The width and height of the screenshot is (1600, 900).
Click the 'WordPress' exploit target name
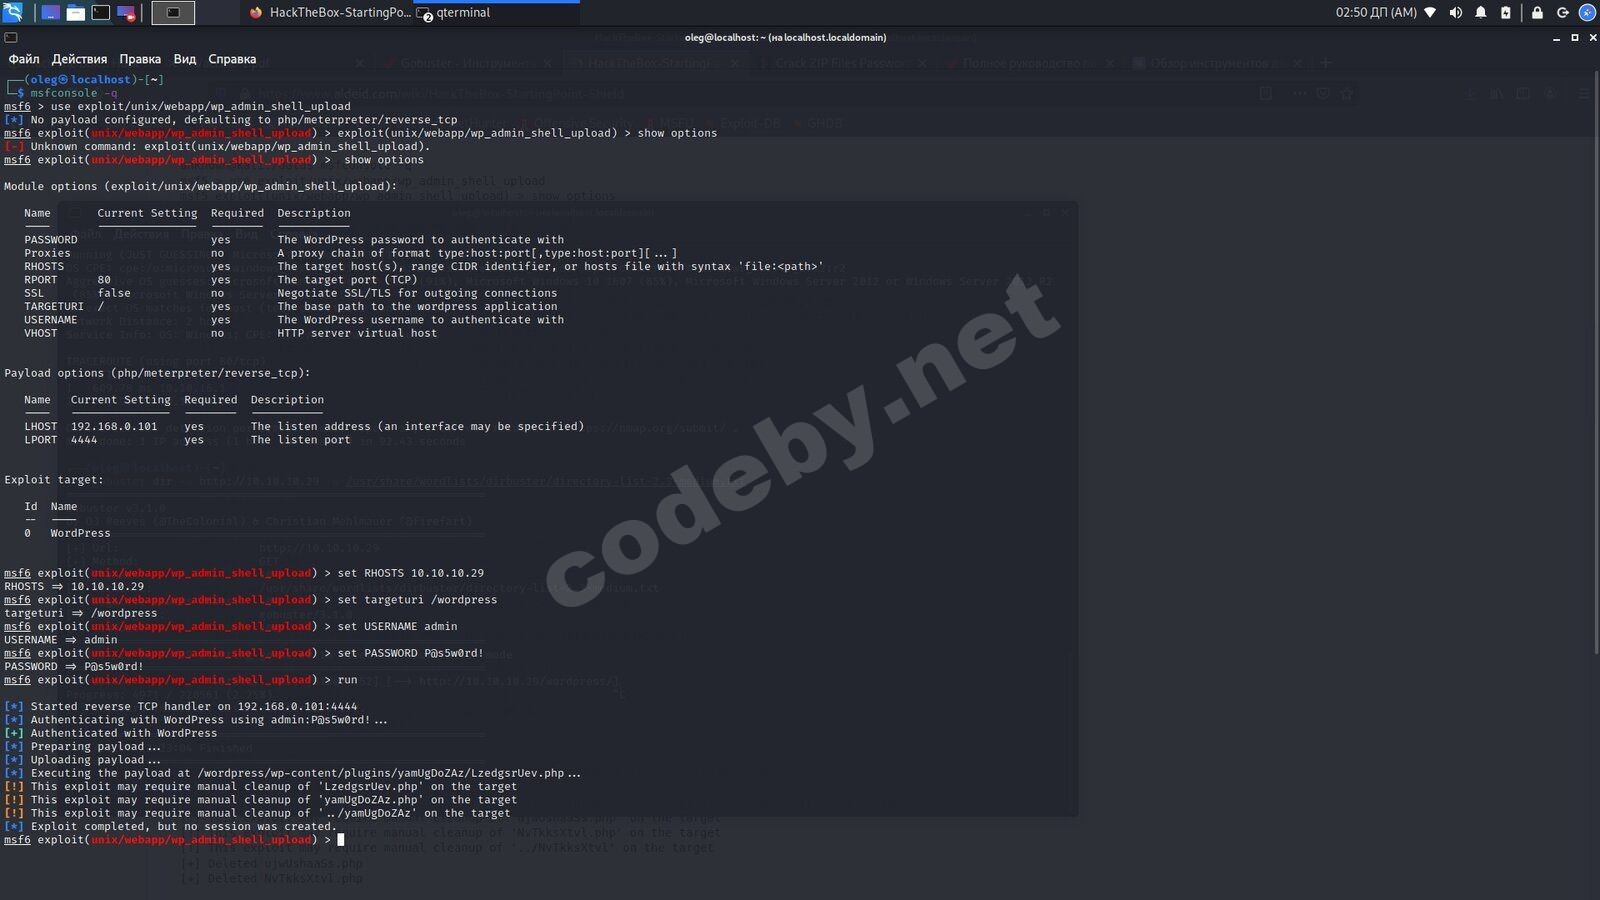[x=81, y=533]
